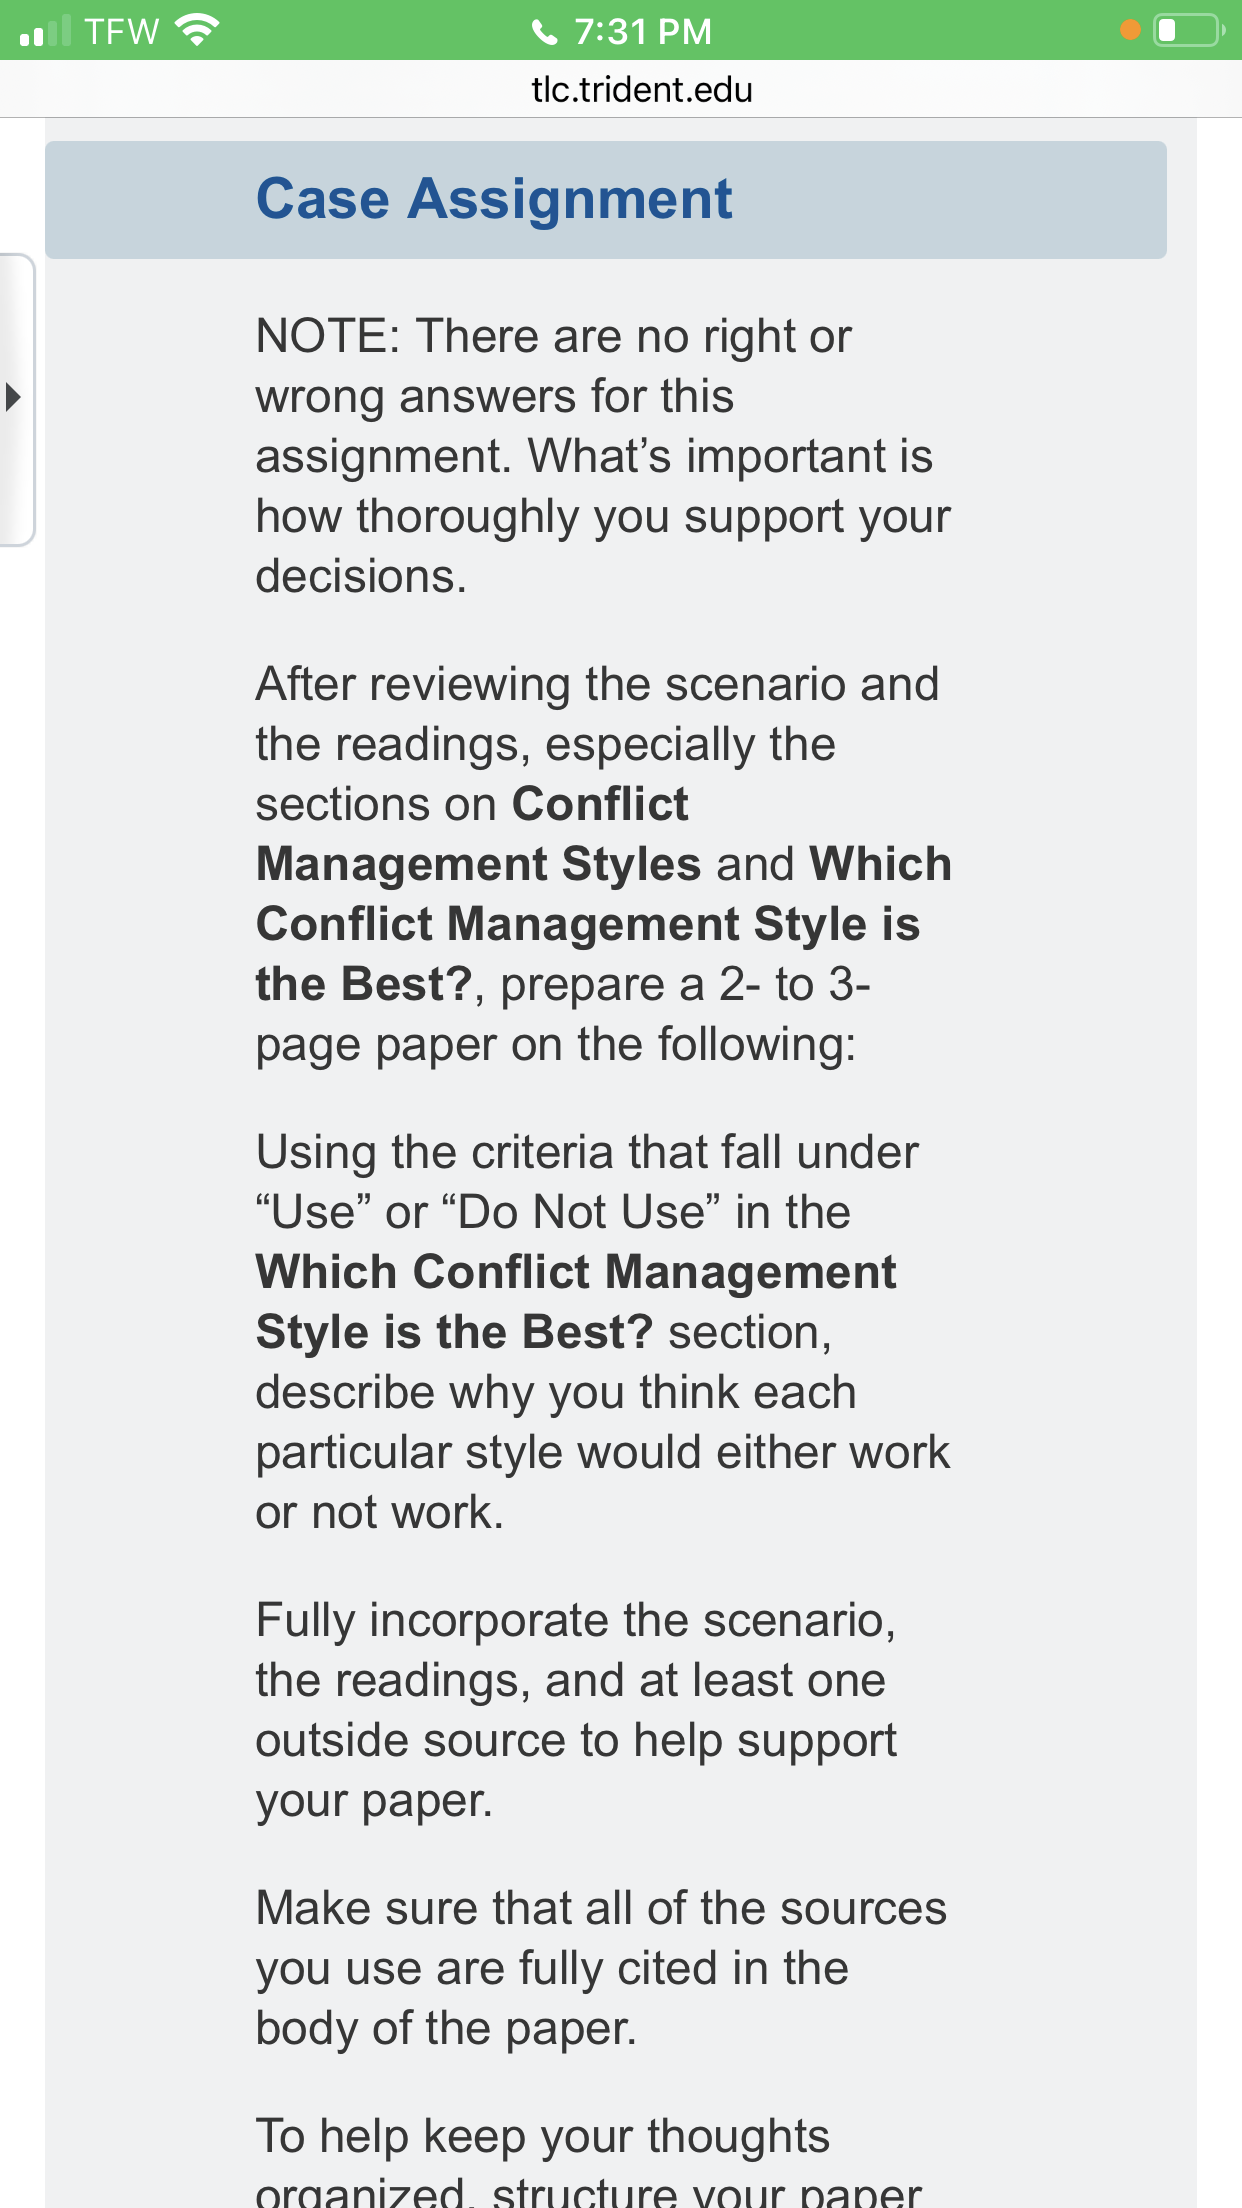Tap the tlc.trident.edu address bar
1242x2208 pixels.
[641, 90]
